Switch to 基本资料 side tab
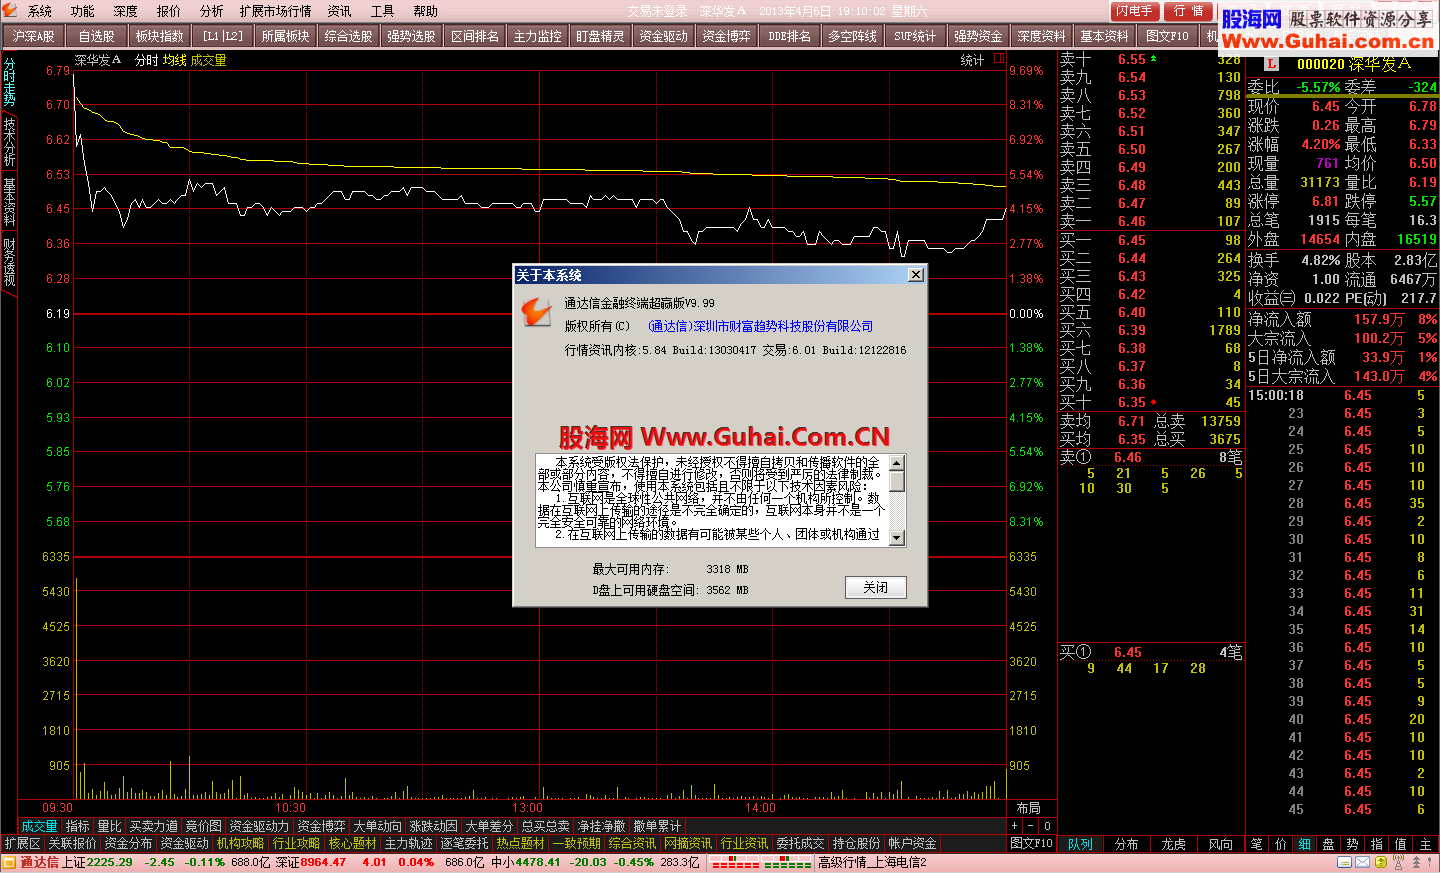Image resolution: width=1440 pixels, height=874 pixels. tap(9, 202)
